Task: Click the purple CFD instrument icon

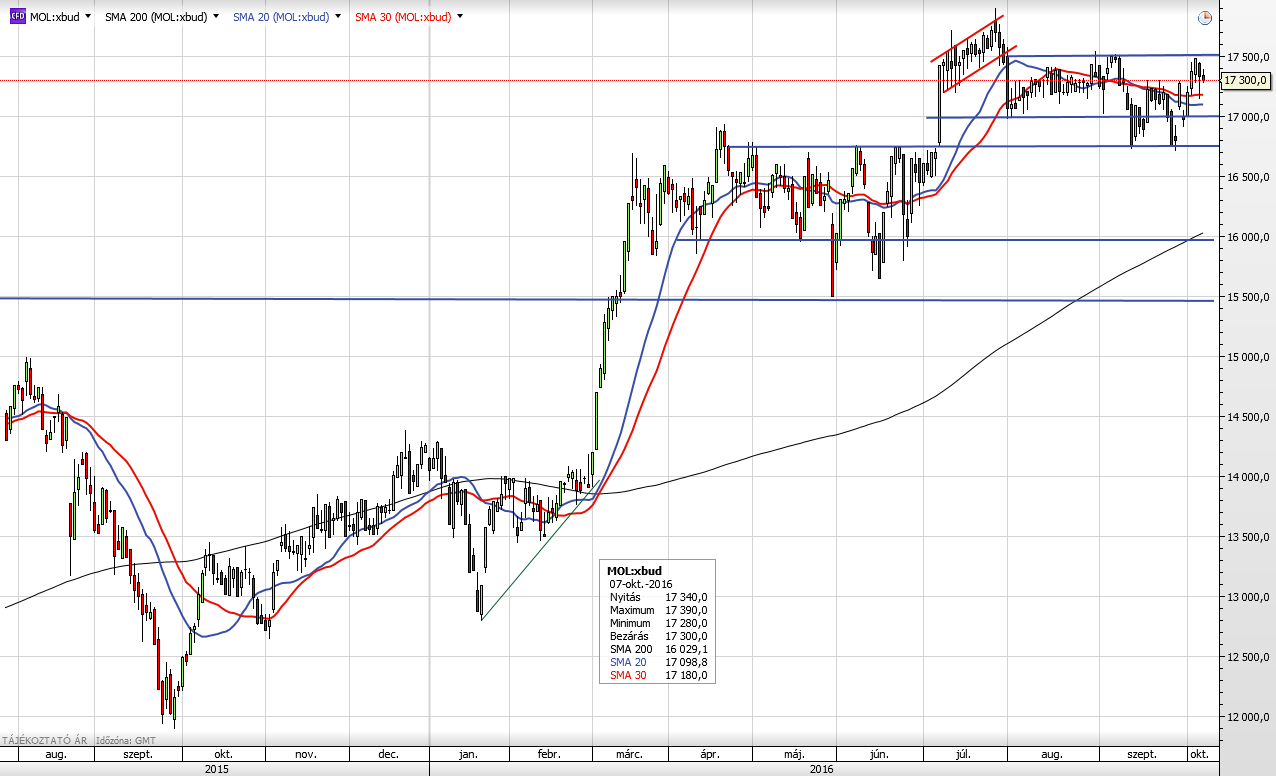Action: [x=17, y=17]
